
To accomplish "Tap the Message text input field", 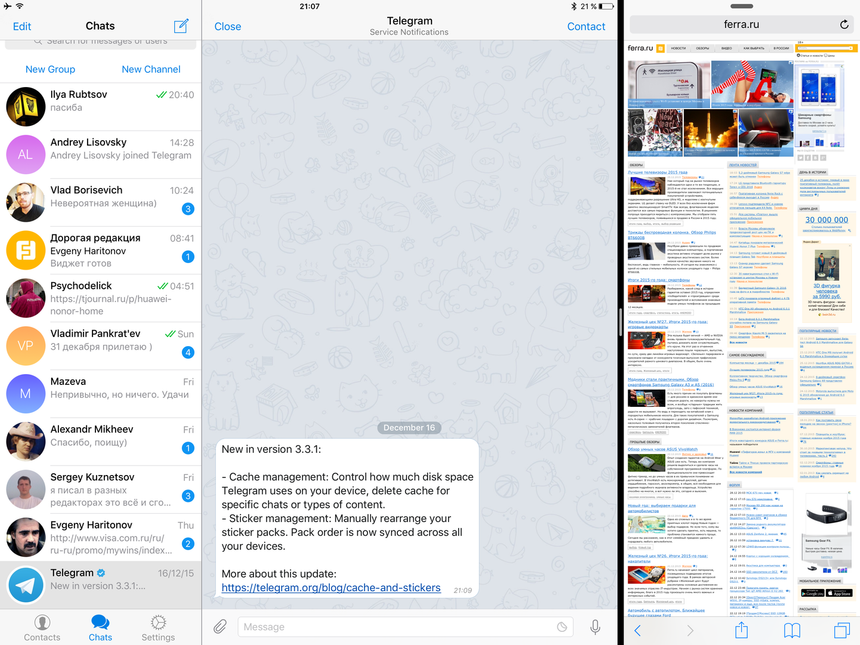I will (x=405, y=626).
